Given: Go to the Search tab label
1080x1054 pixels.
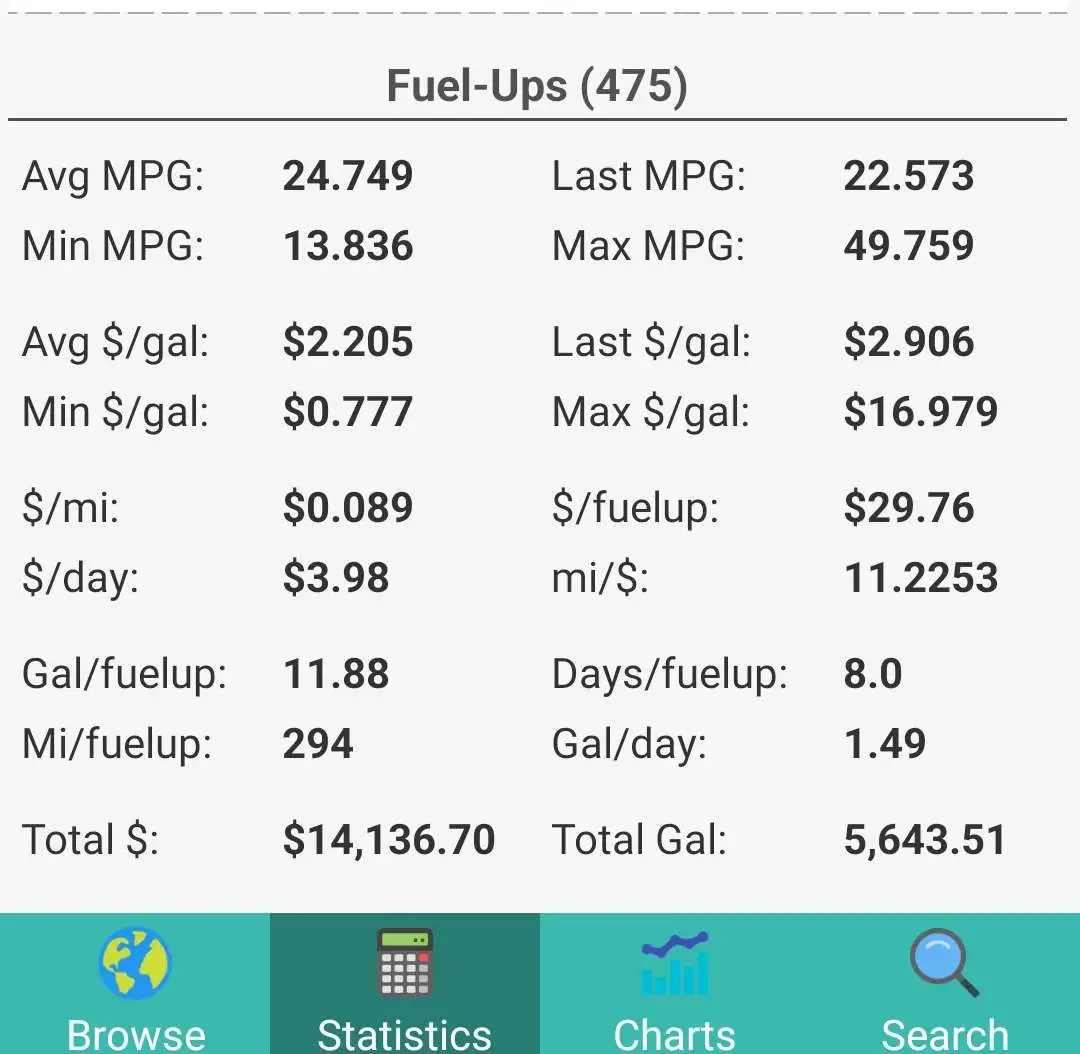Looking at the screenshot, I should 944,1034.
